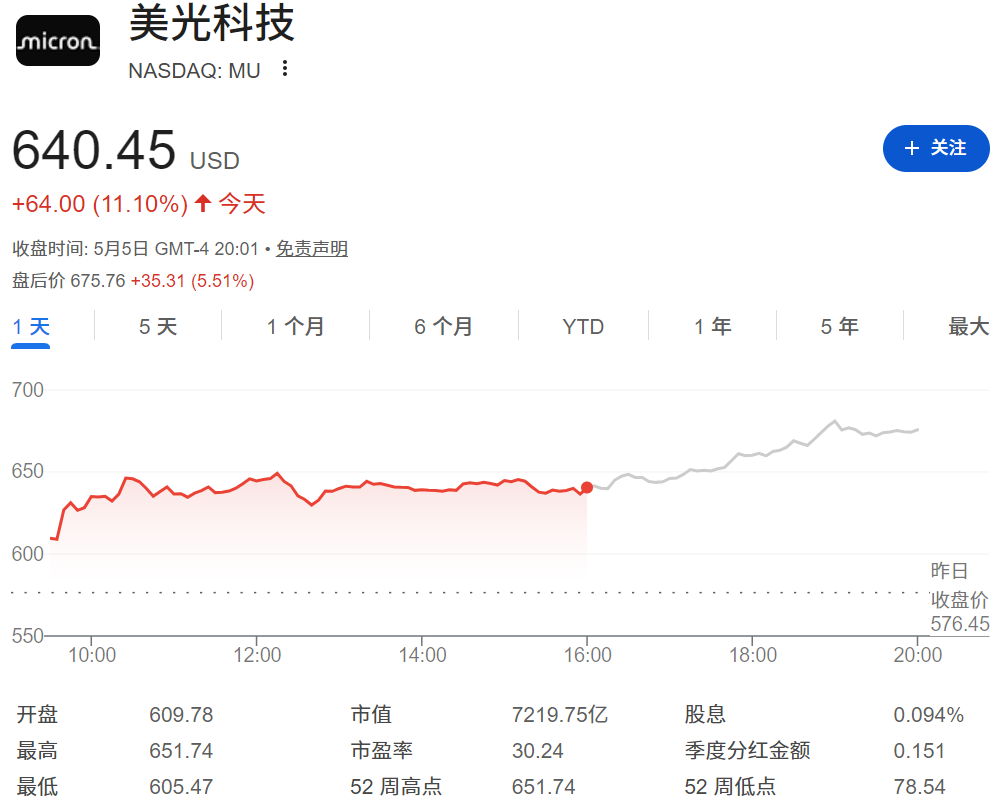
Task: Click the 16:00 axis label
Action: (588, 654)
